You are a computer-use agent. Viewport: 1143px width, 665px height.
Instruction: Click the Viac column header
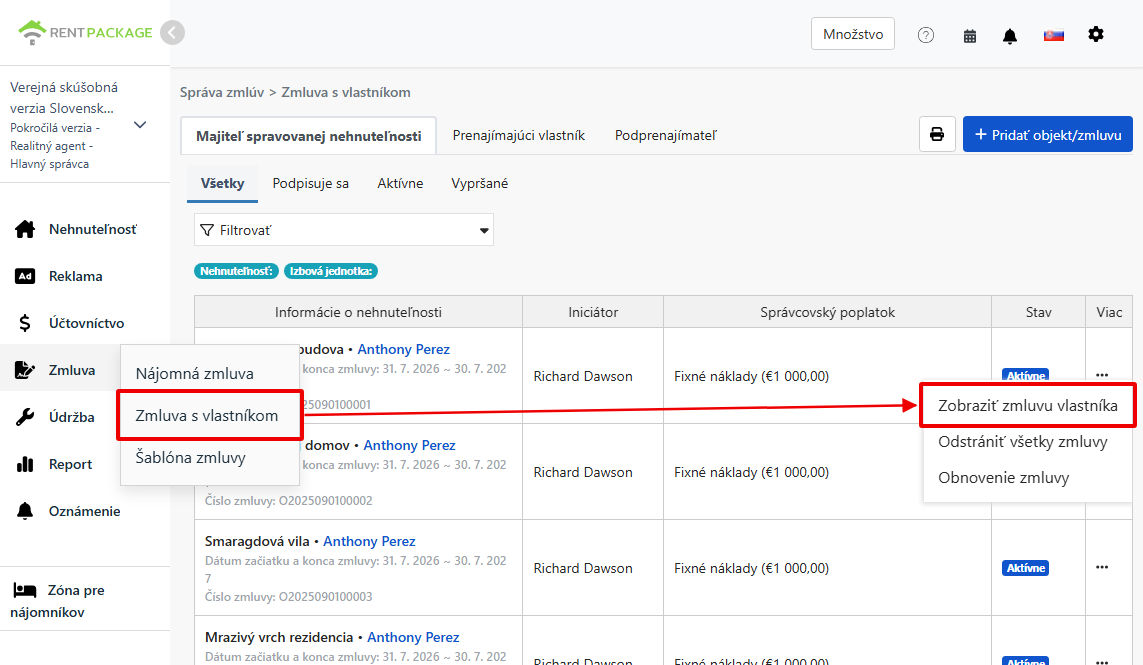point(1109,312)
